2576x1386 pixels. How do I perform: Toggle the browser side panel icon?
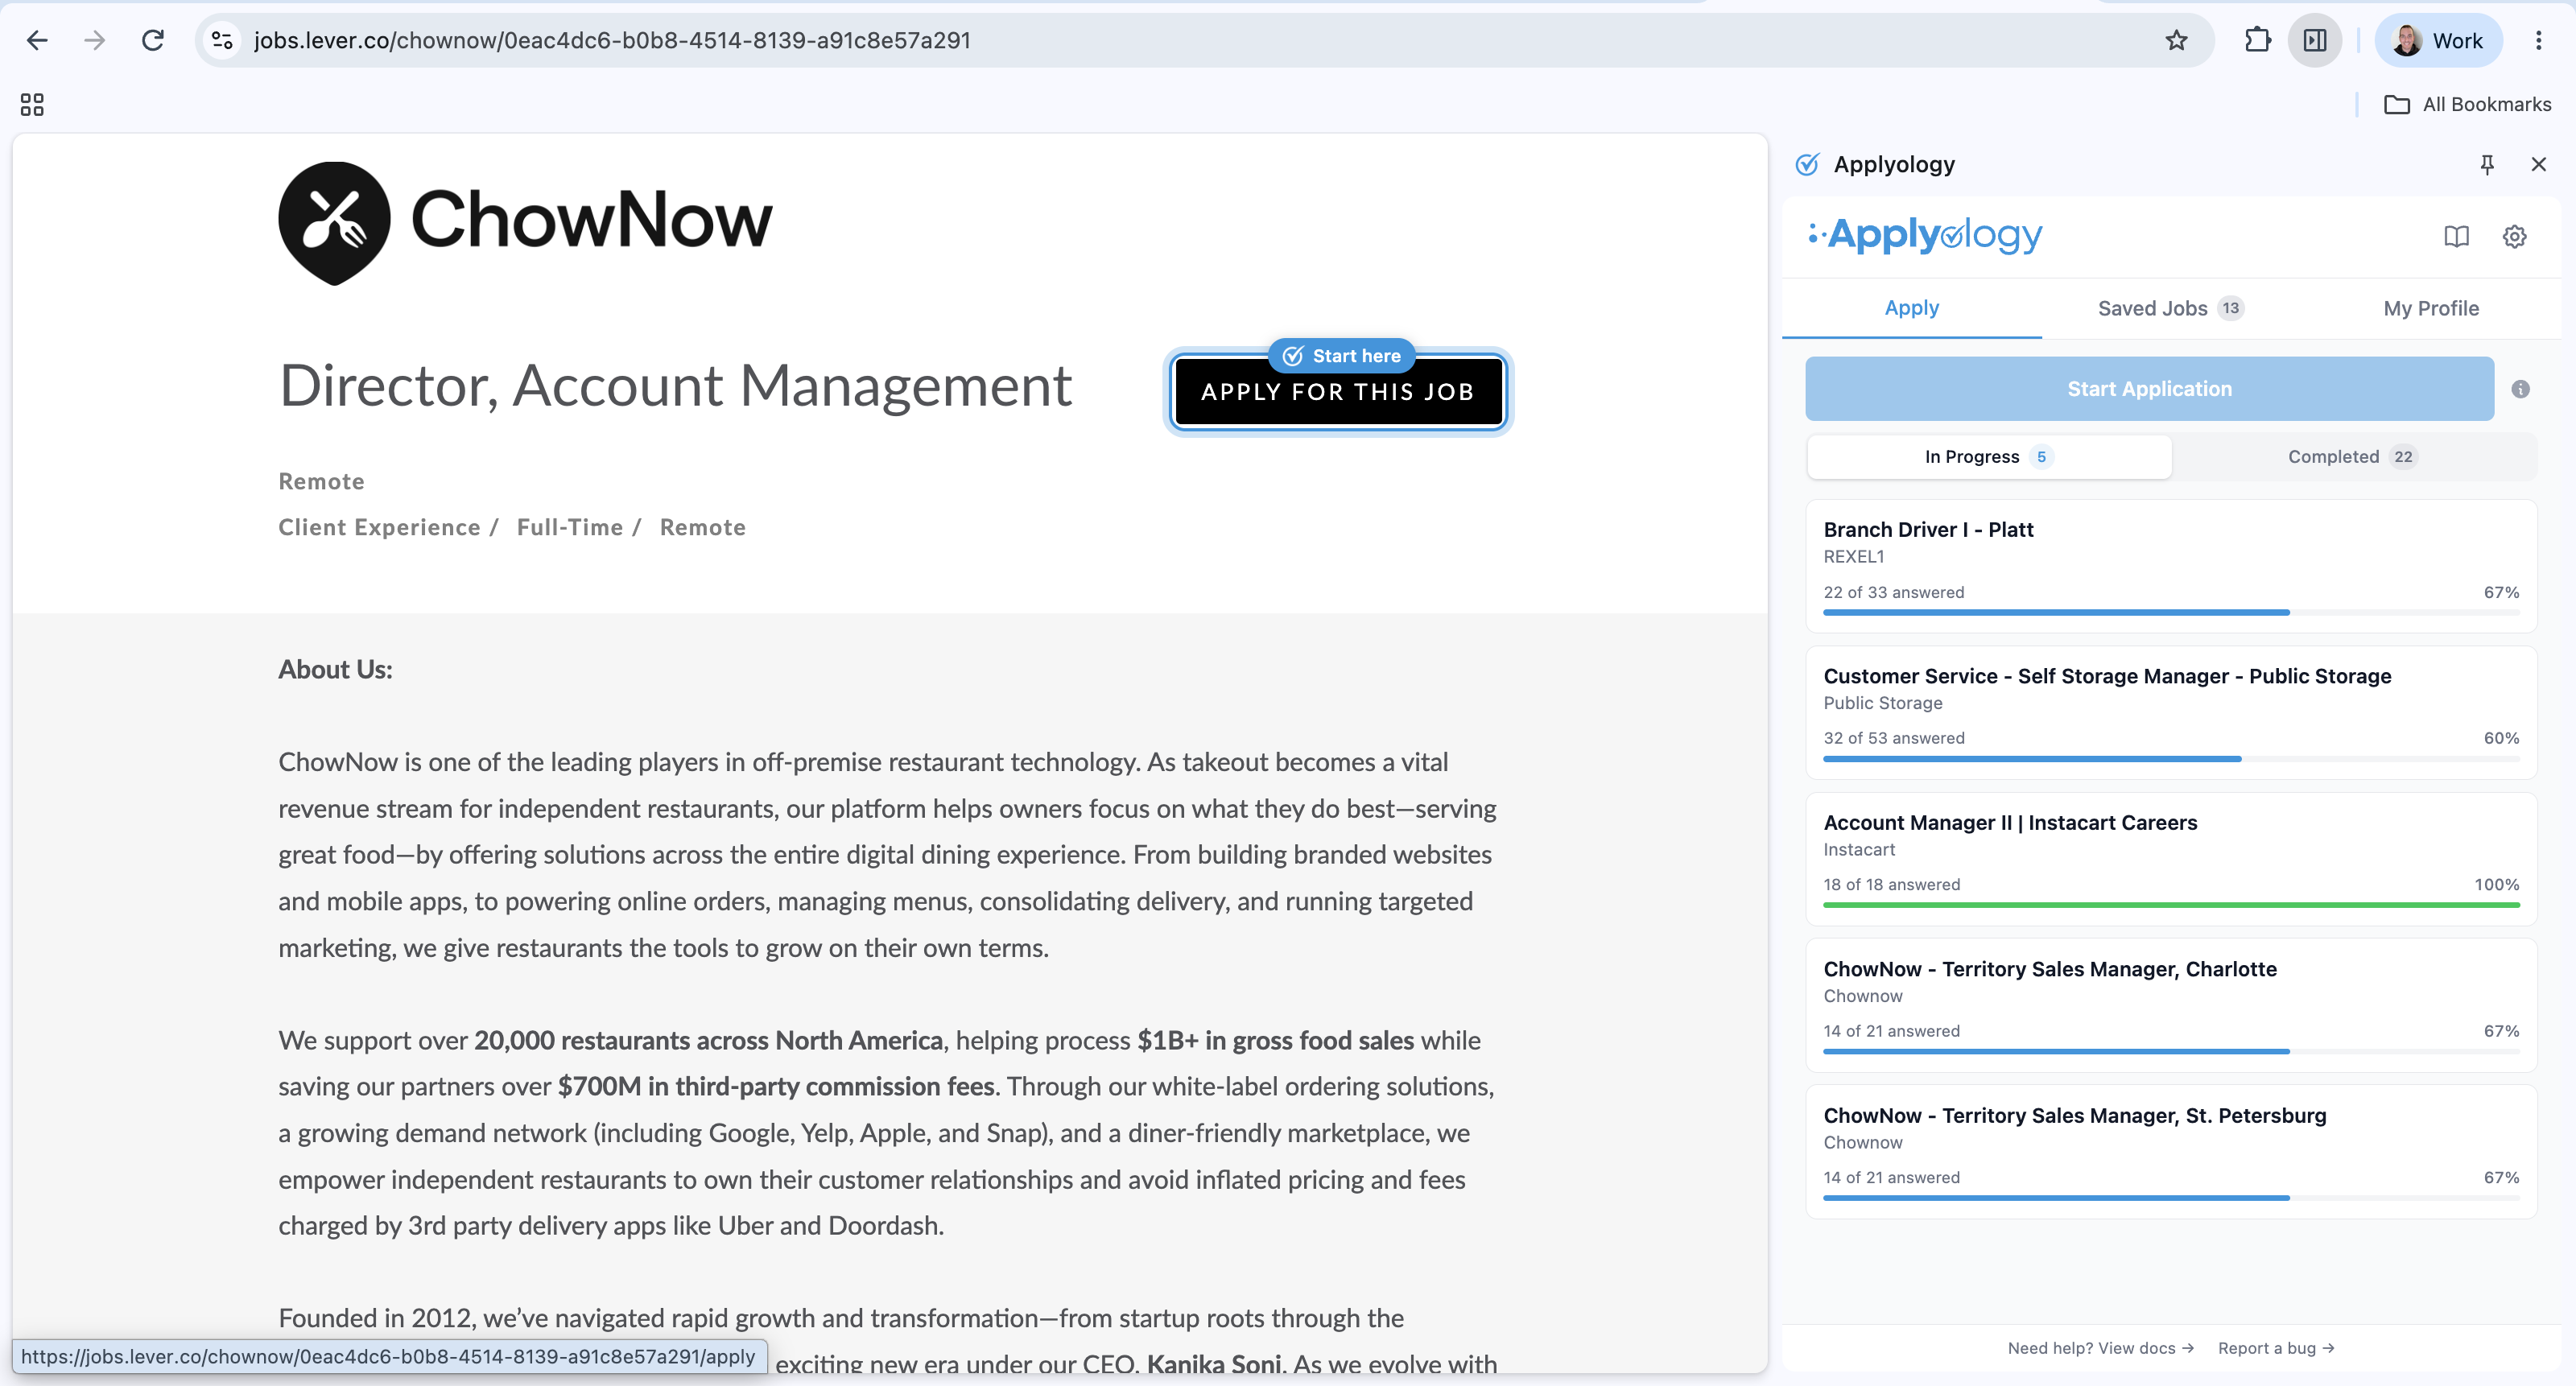pyautogui.click(x=2315, y=40)
